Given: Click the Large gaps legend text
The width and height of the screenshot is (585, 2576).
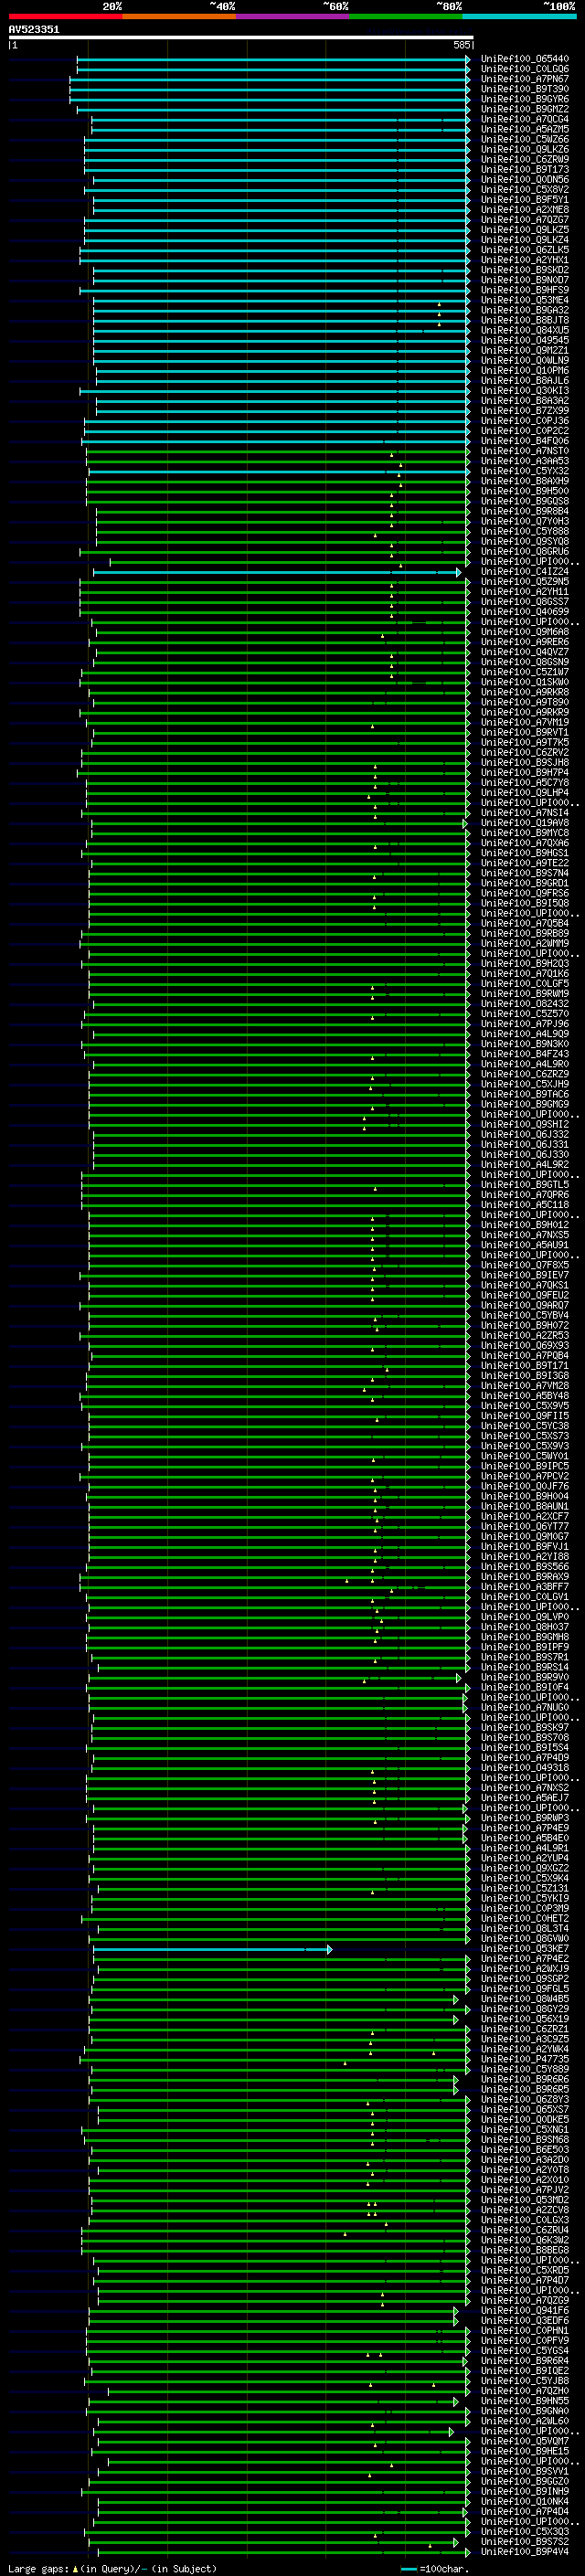Looking at the screenshot, I should click(112, 2568).
